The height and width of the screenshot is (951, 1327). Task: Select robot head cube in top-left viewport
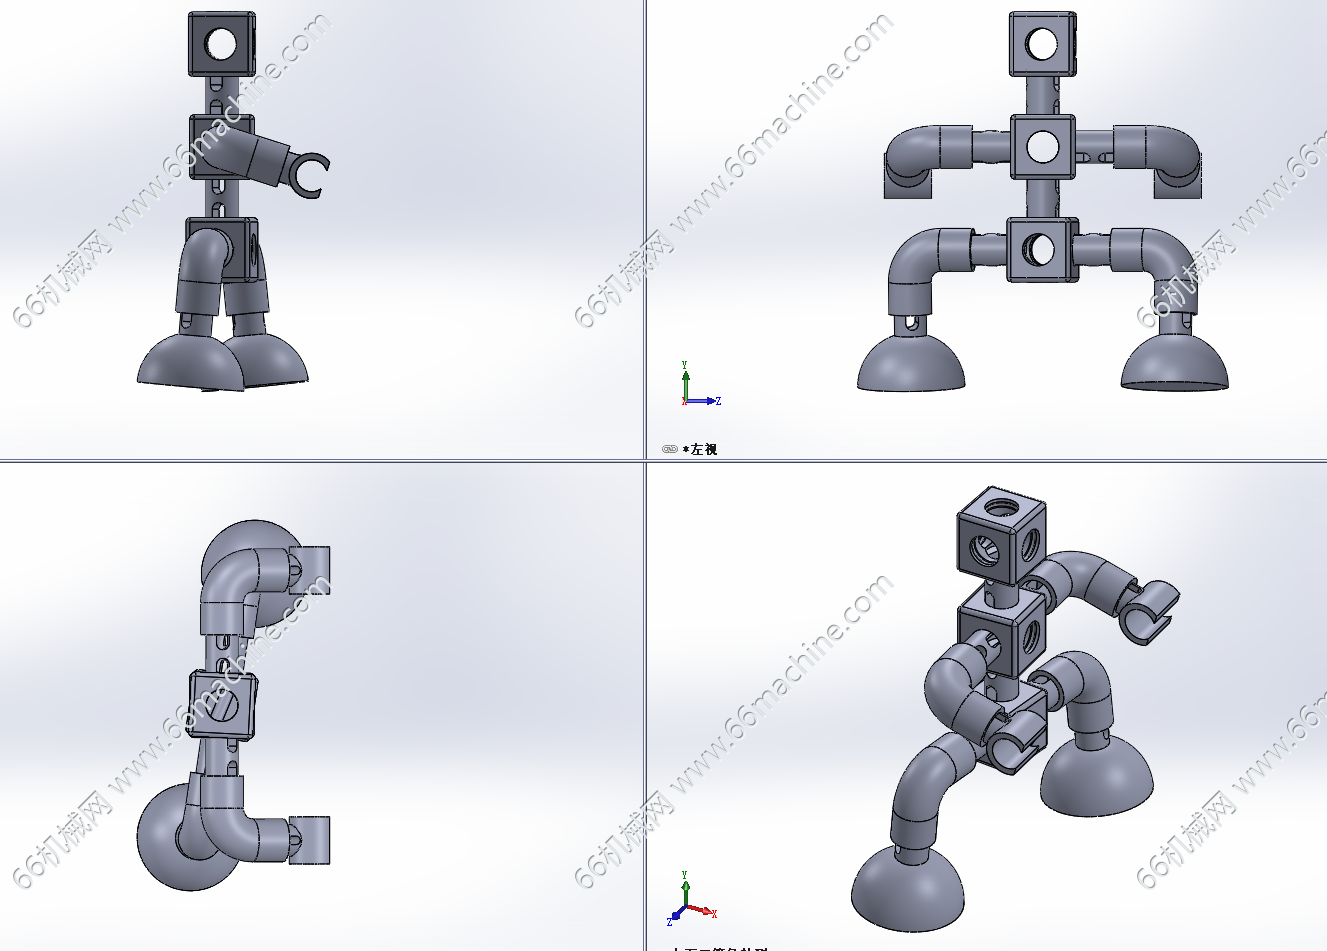[222, 43]
